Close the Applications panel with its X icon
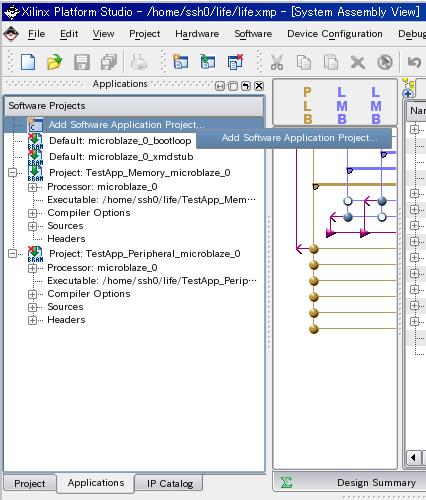 259,86
